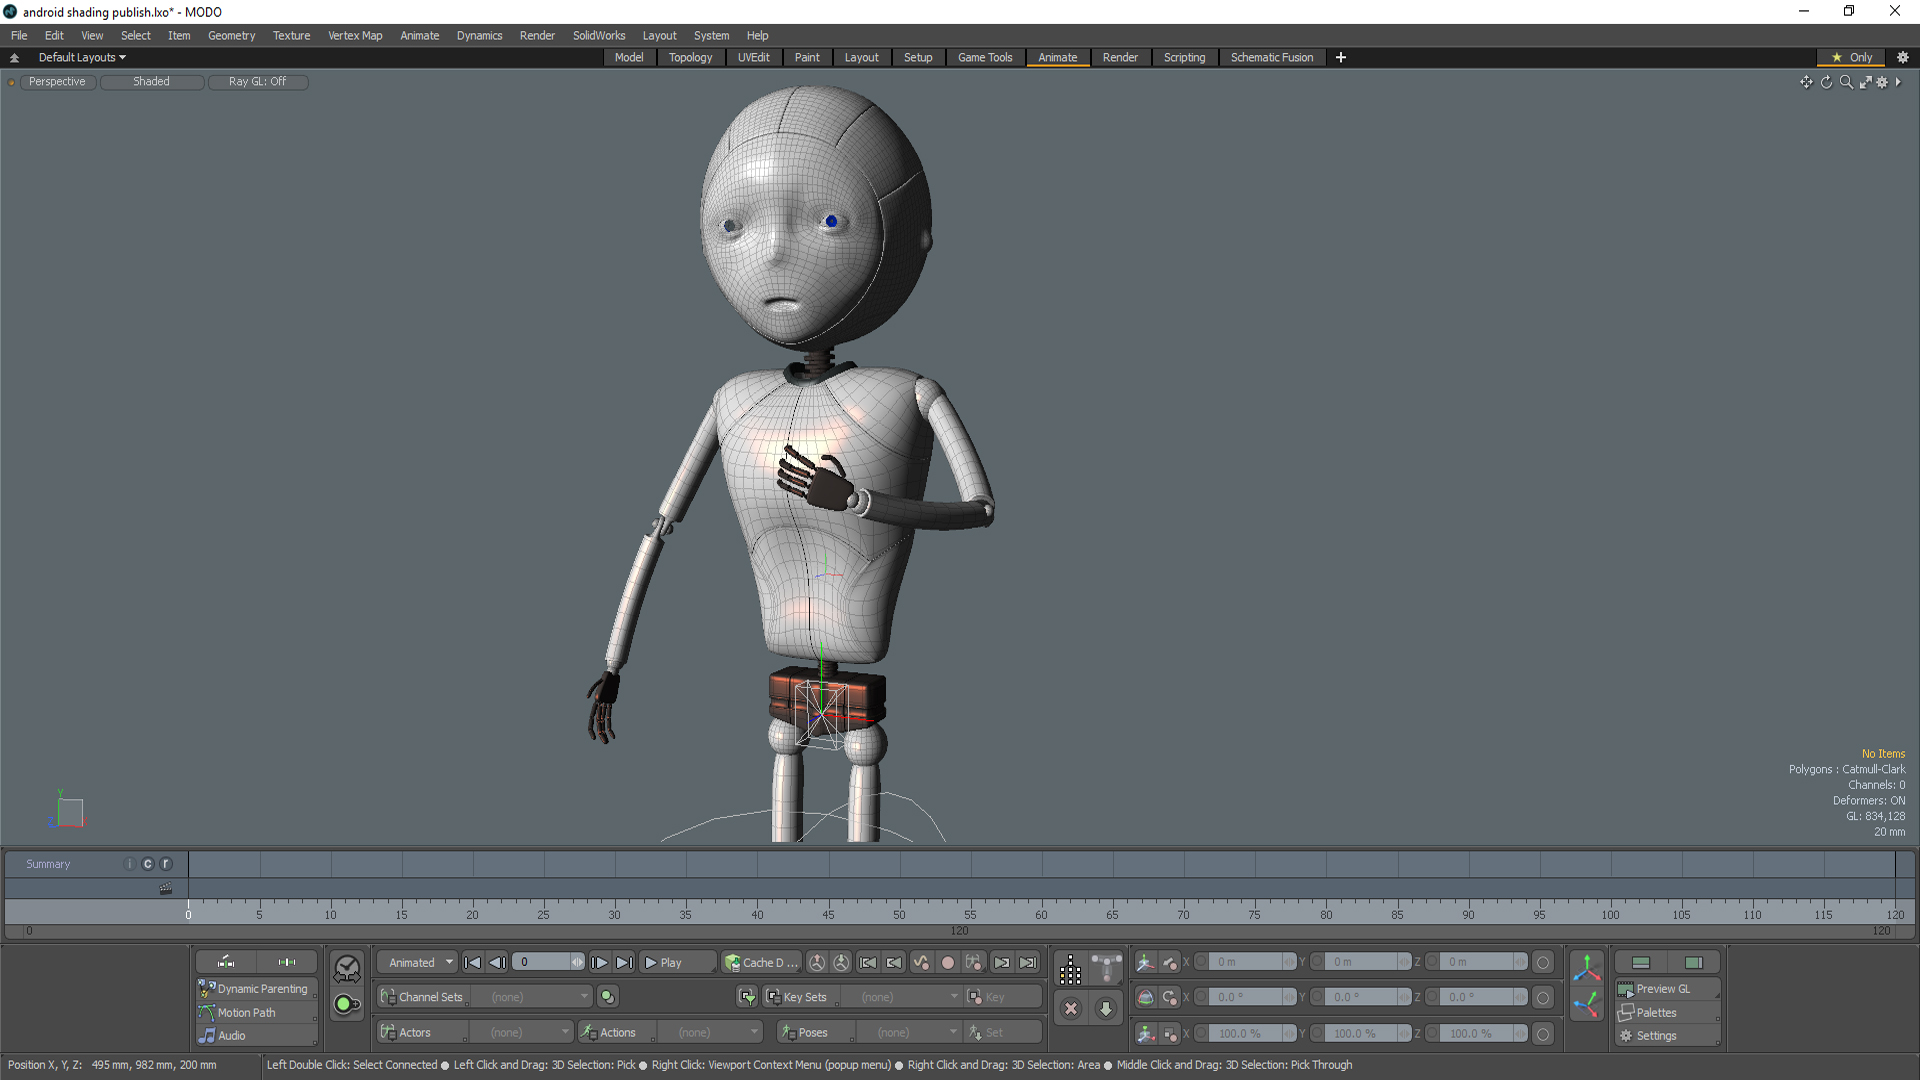
Task: Toggle the position X channel key dot
Action: pyautogui.click(x=1201, y=962)
